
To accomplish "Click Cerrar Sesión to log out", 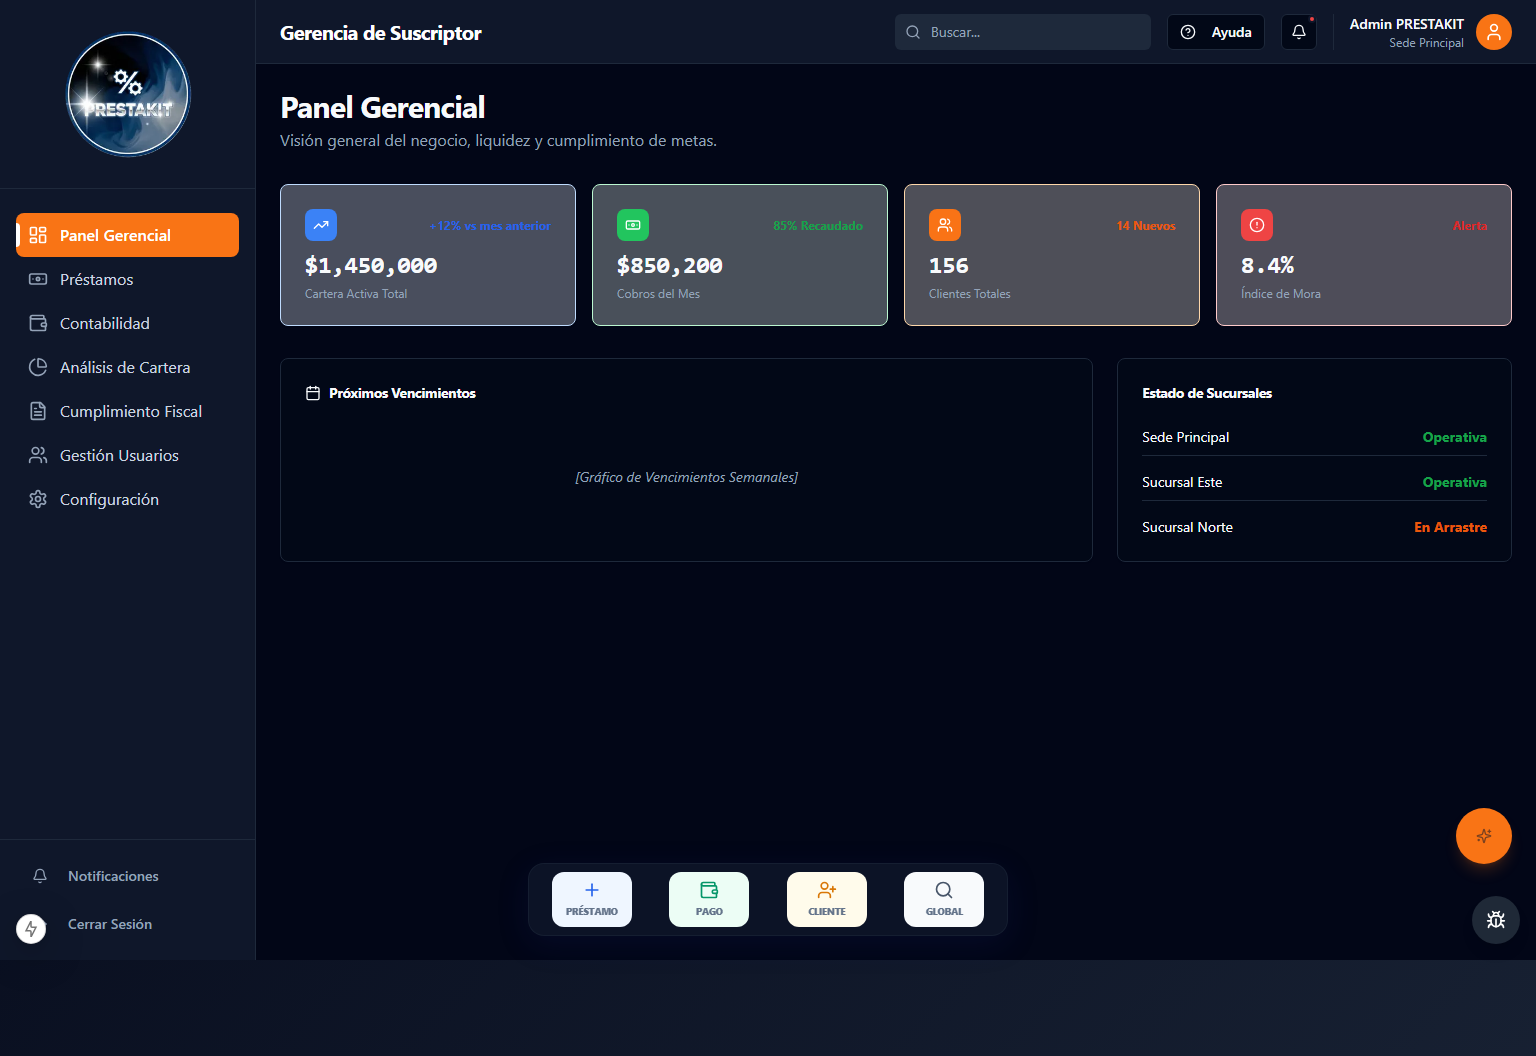I will coord(110,924).
